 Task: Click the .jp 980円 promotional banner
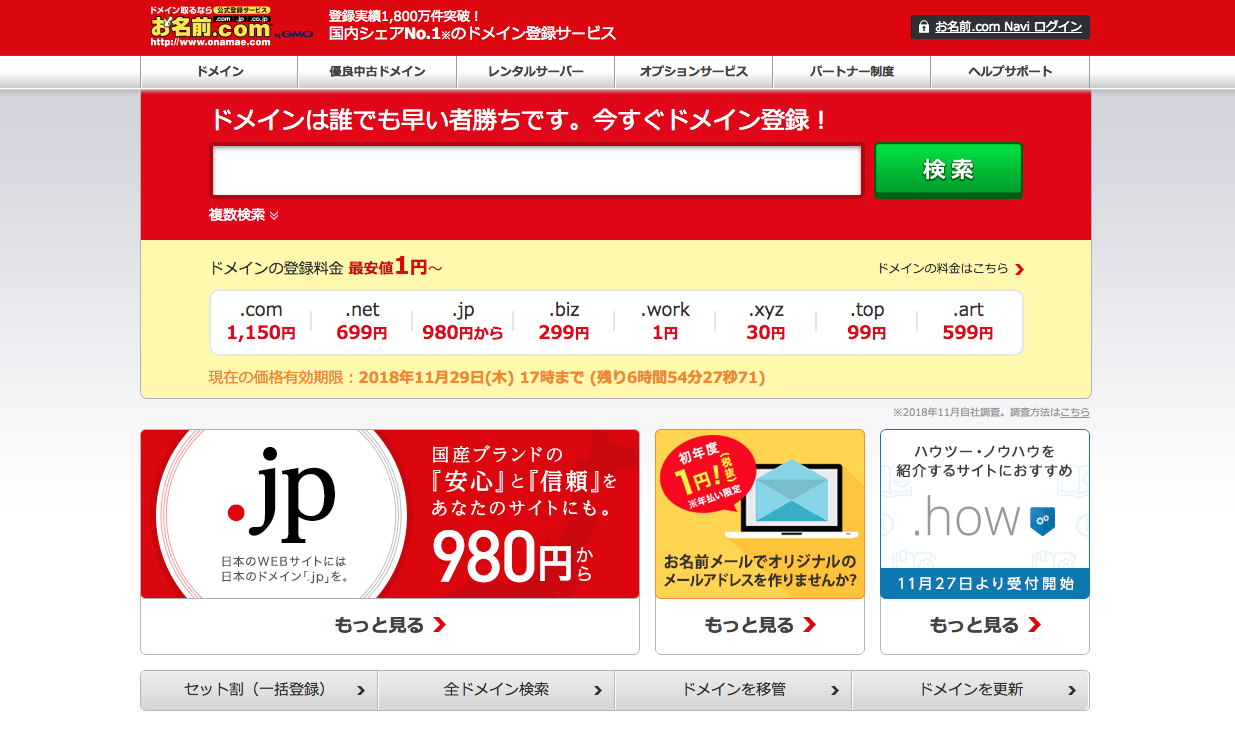click(390, 514)
